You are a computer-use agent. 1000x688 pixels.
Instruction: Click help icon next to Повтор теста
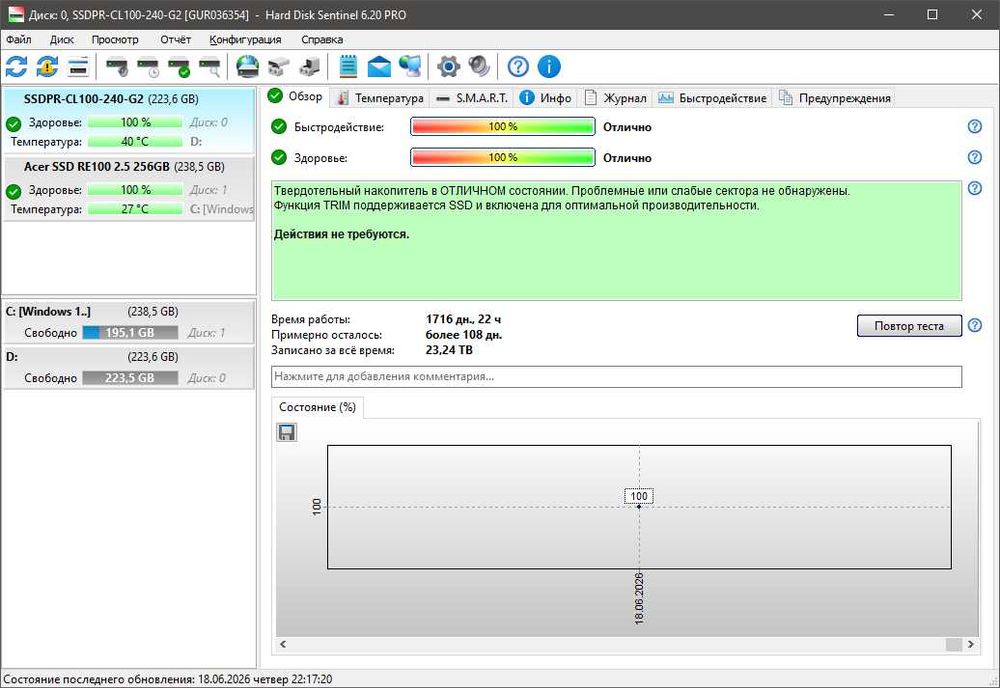coord(974,325)
